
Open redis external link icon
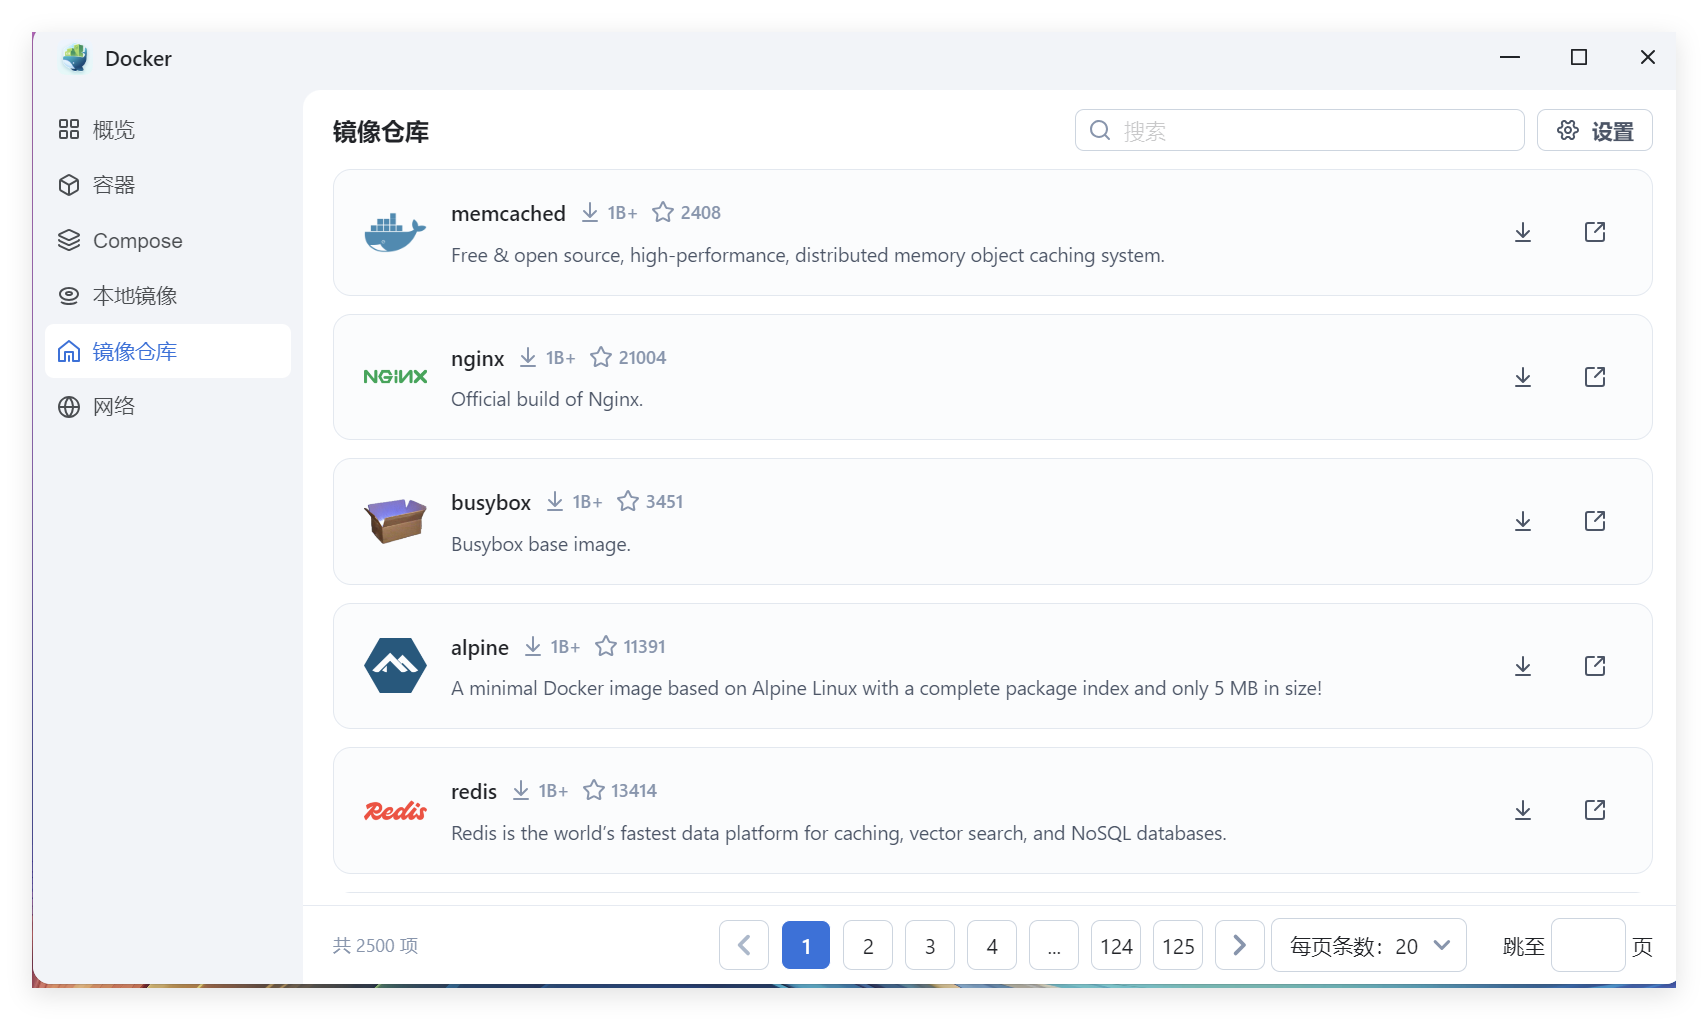1595,810
